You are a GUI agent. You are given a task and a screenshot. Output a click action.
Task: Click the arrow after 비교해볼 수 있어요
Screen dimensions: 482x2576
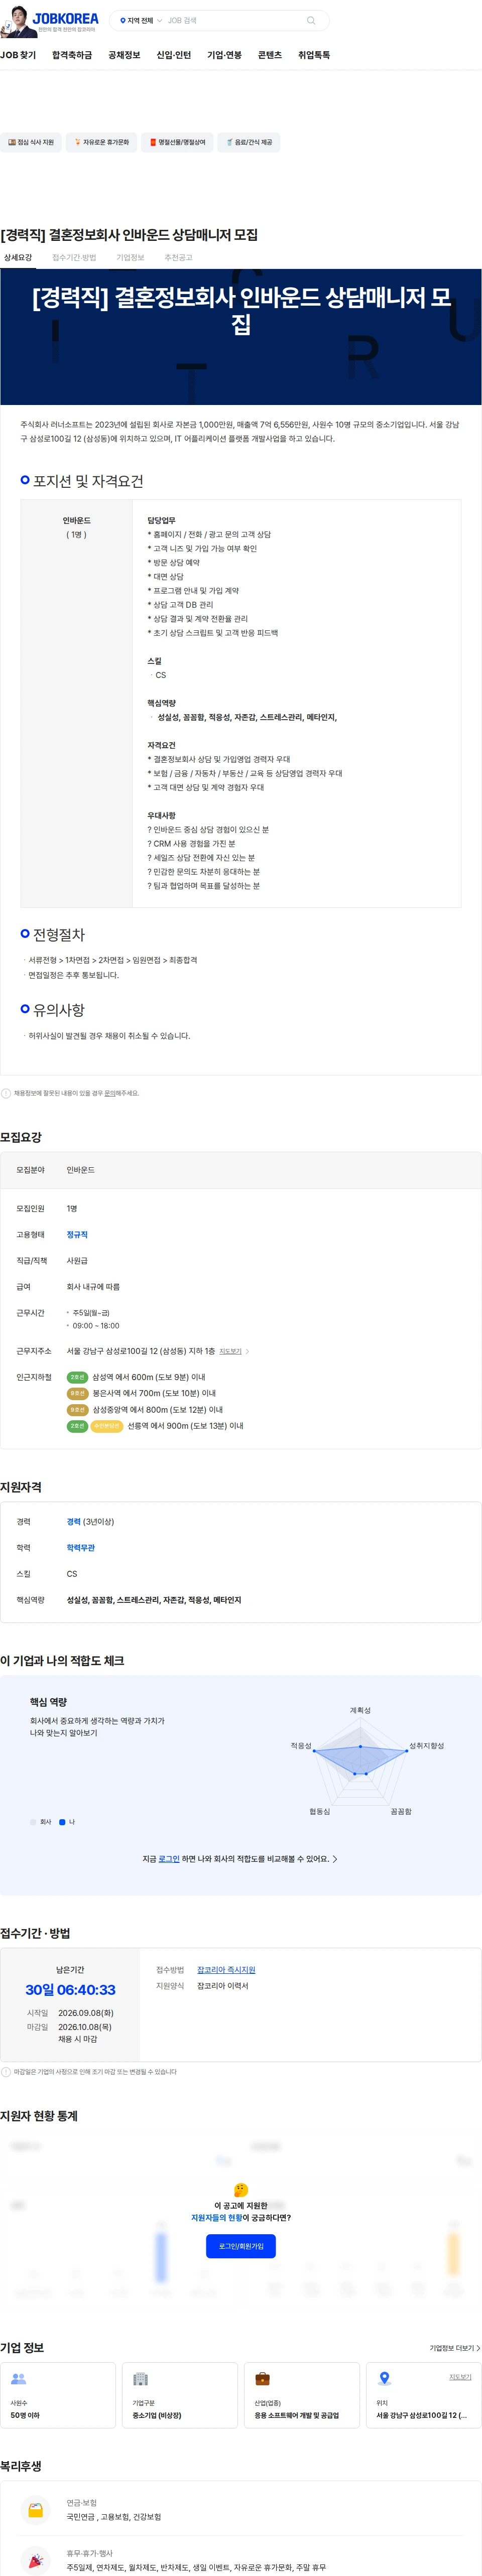click(x=335, y=1858)
